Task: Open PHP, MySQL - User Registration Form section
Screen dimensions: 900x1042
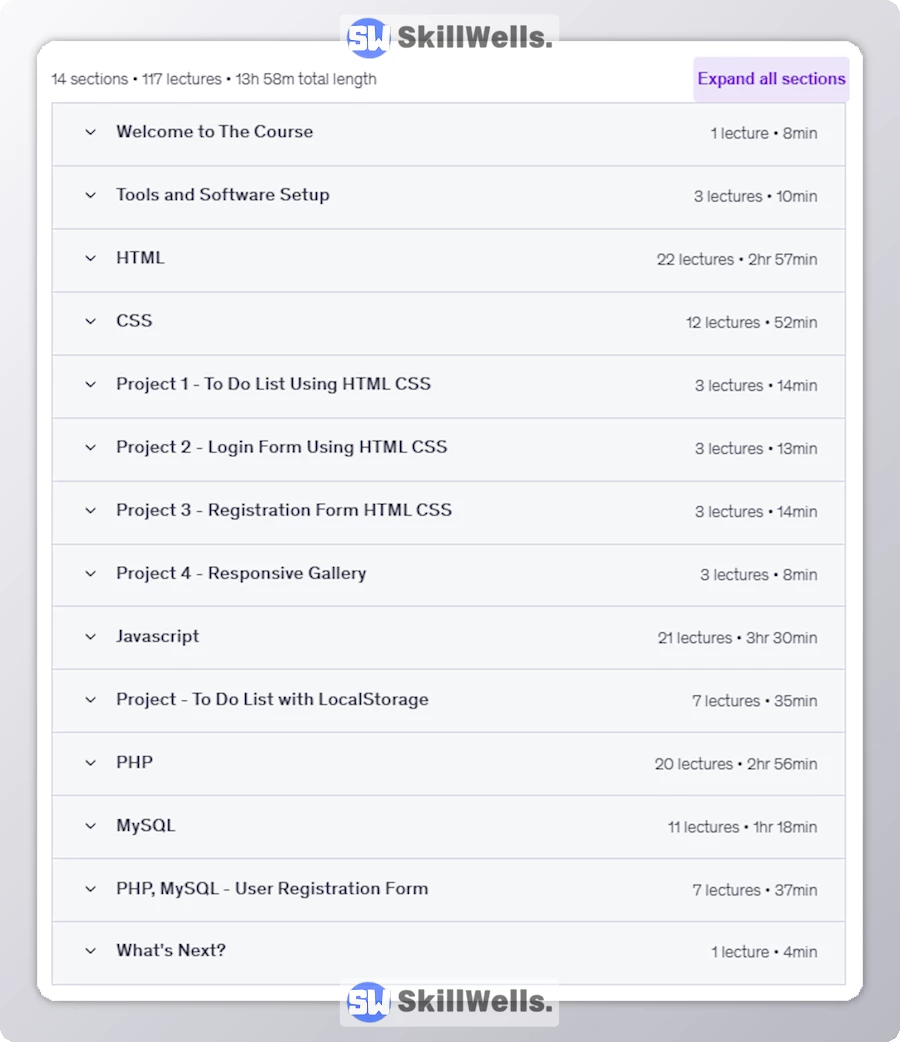Action: 89,889
